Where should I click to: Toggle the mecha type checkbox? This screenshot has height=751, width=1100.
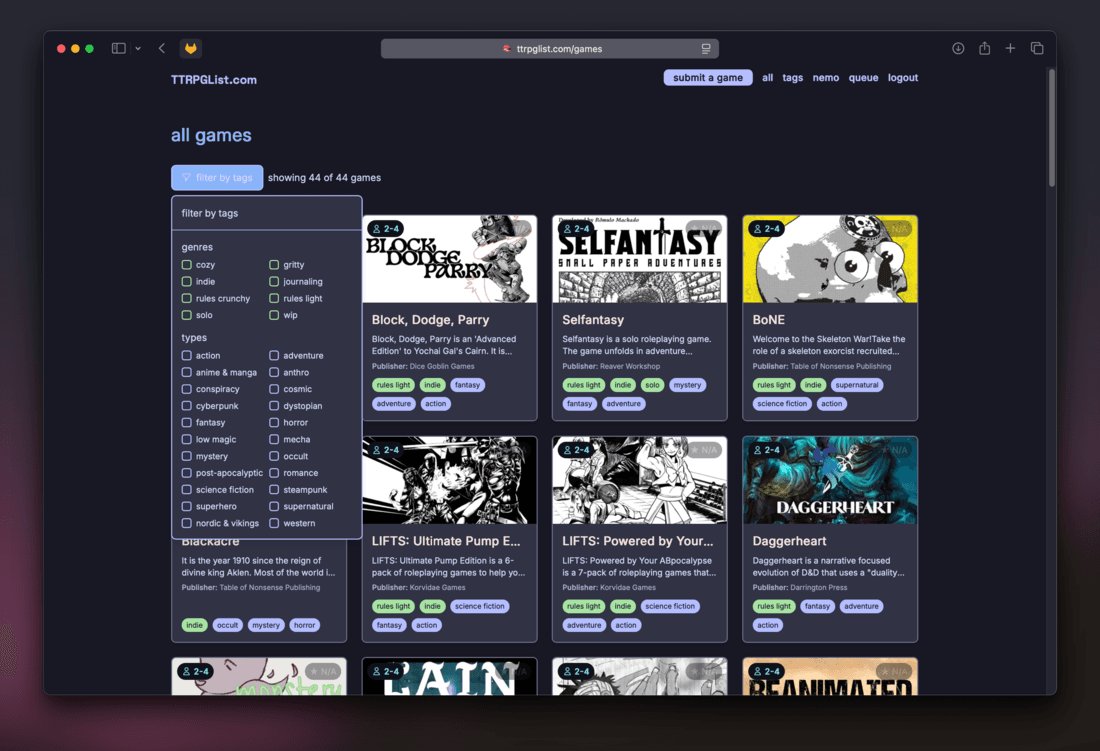coord(274,440)
